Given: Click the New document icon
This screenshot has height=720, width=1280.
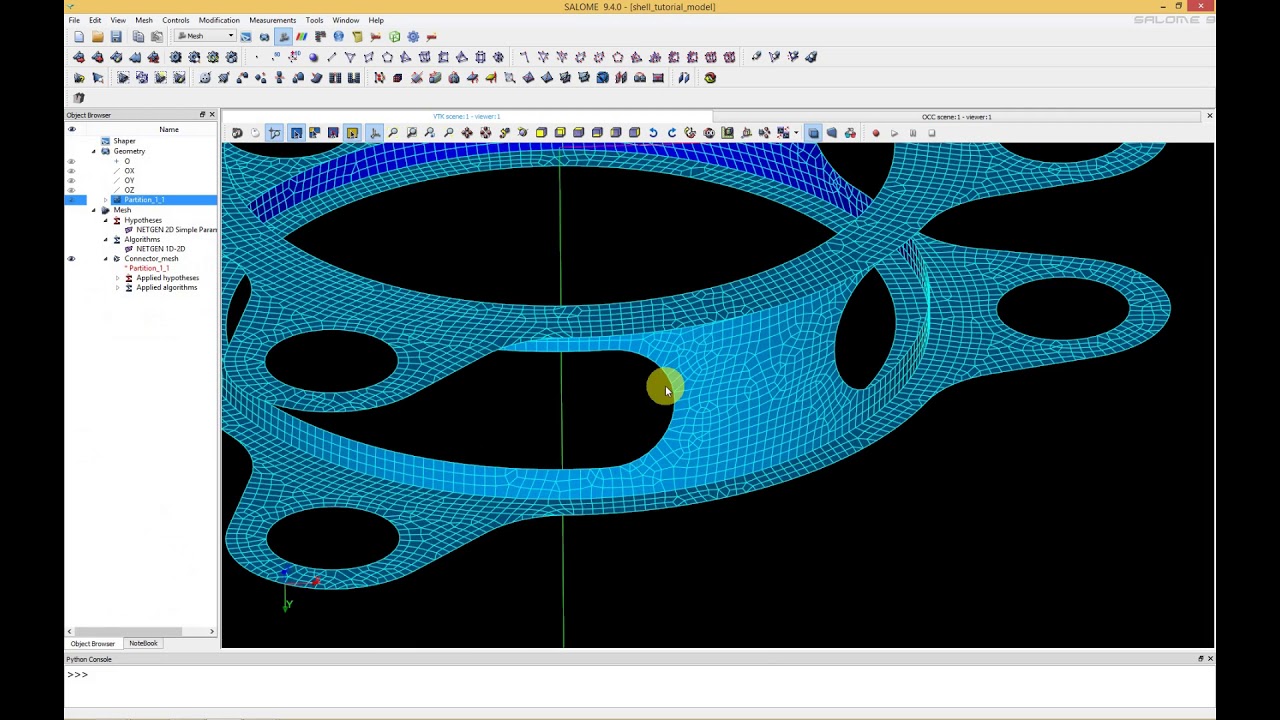Looking at the screenshot, I should coord(79,37).
